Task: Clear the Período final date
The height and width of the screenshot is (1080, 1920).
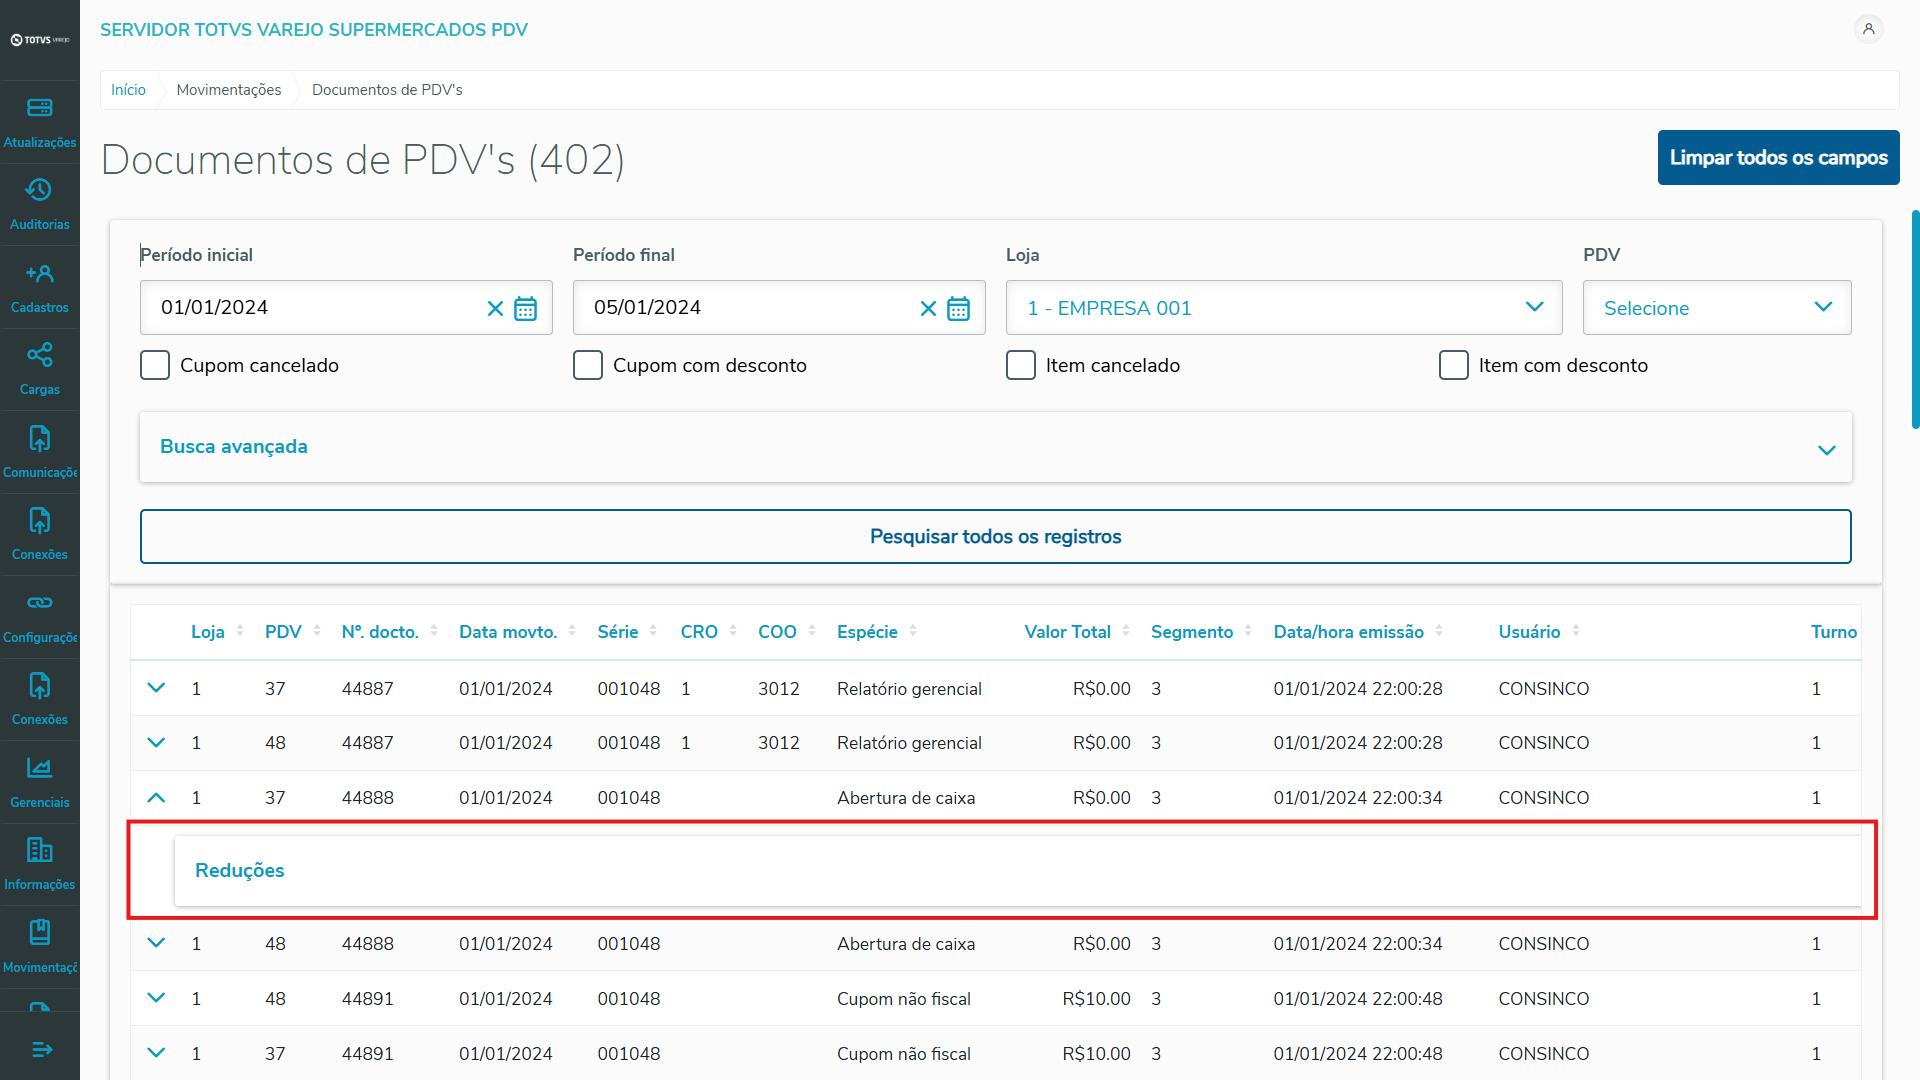Action: [928, 308]
